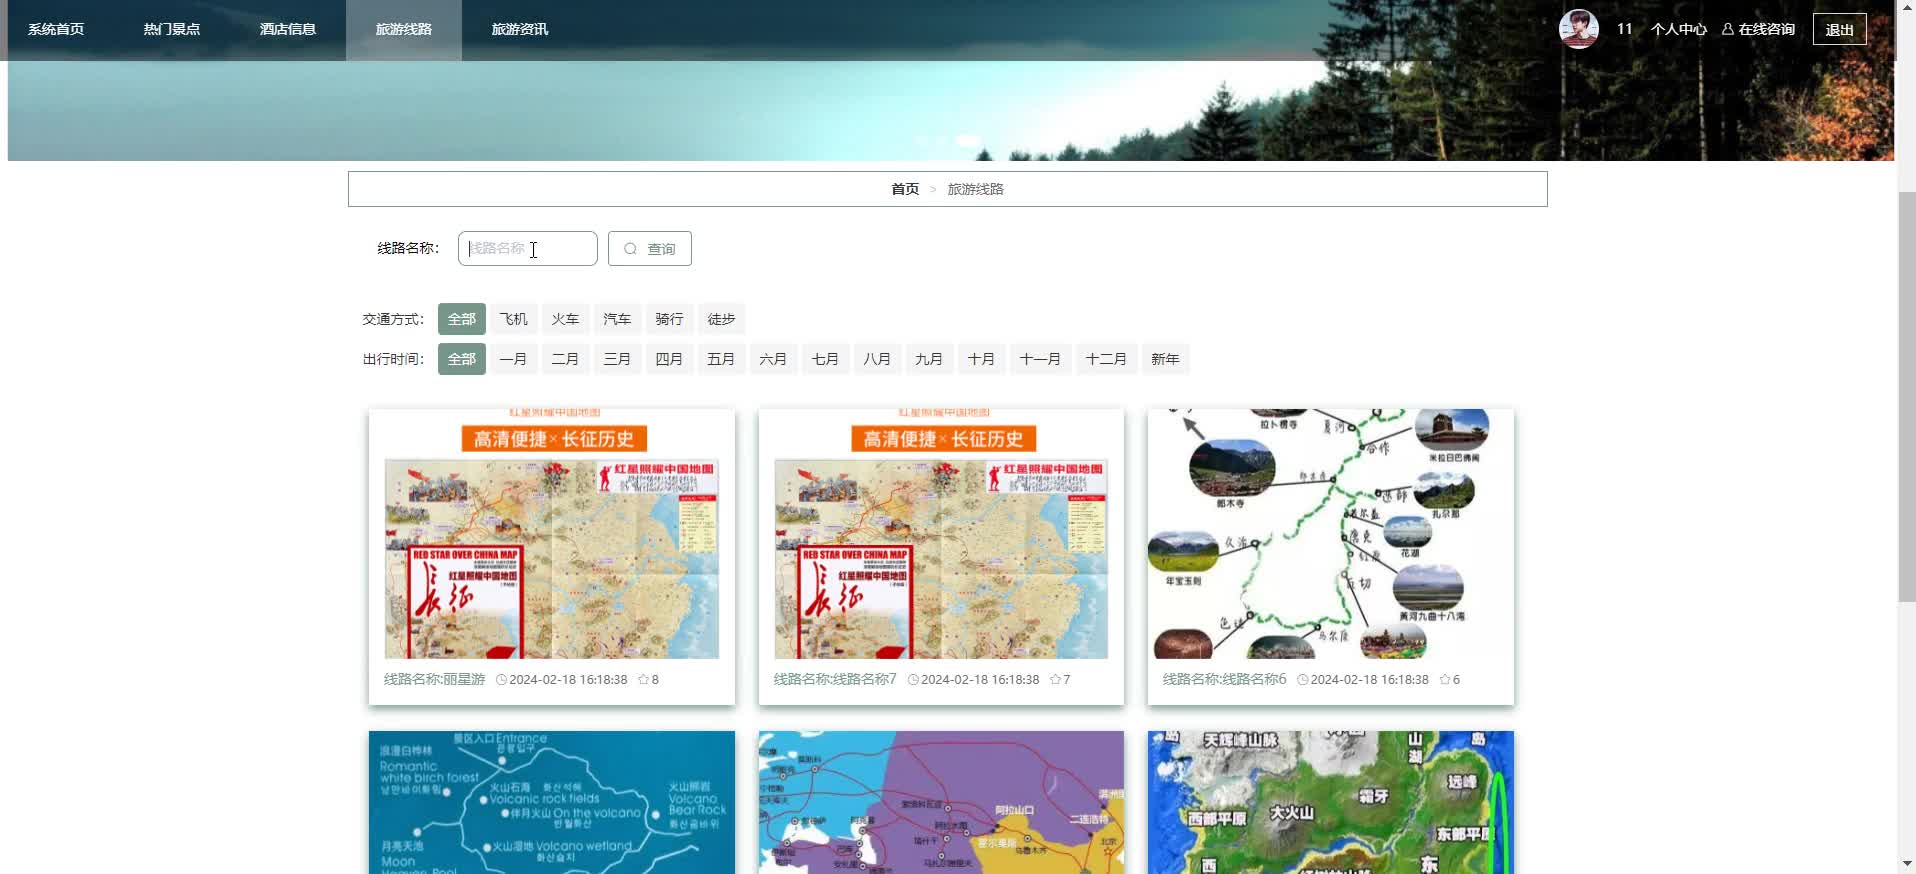The height and width of the screenshot is (874, 1916).
Task: Filter travel time by 一月
Action: pyautogui.click(x=514, y=359)
